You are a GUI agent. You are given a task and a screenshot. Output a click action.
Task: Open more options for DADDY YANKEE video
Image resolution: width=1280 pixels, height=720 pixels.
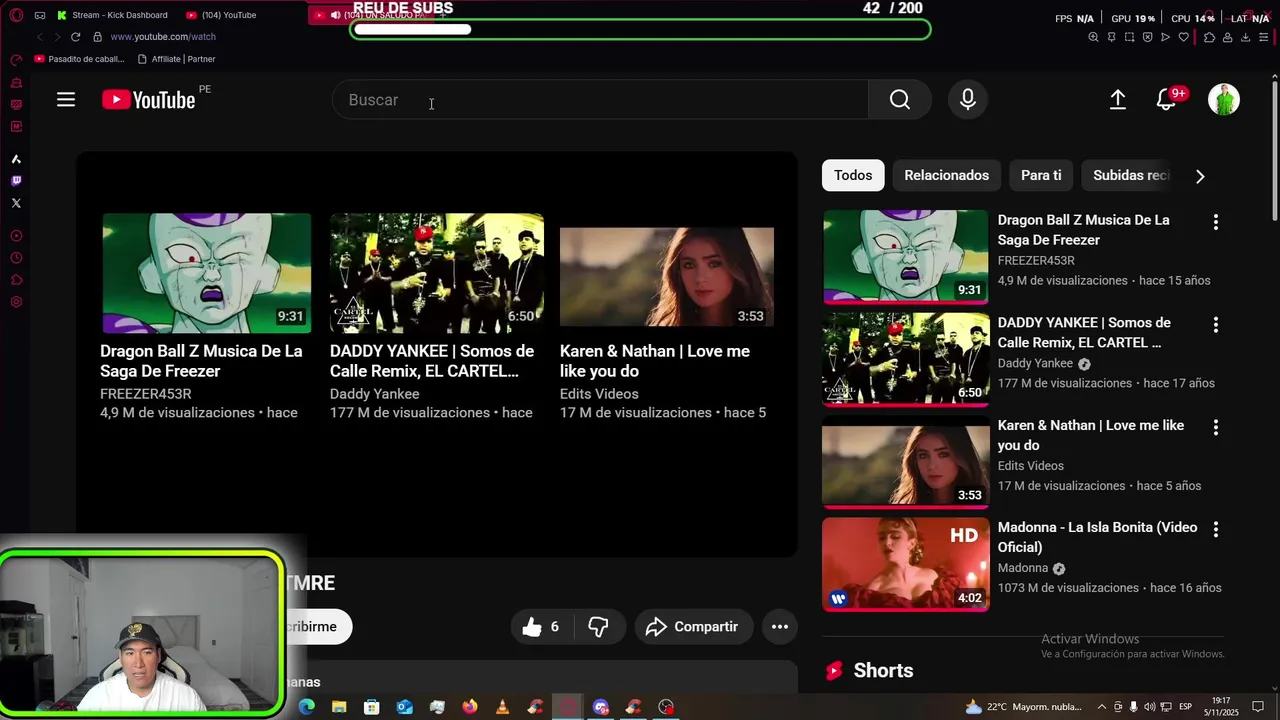point(1216,325)
